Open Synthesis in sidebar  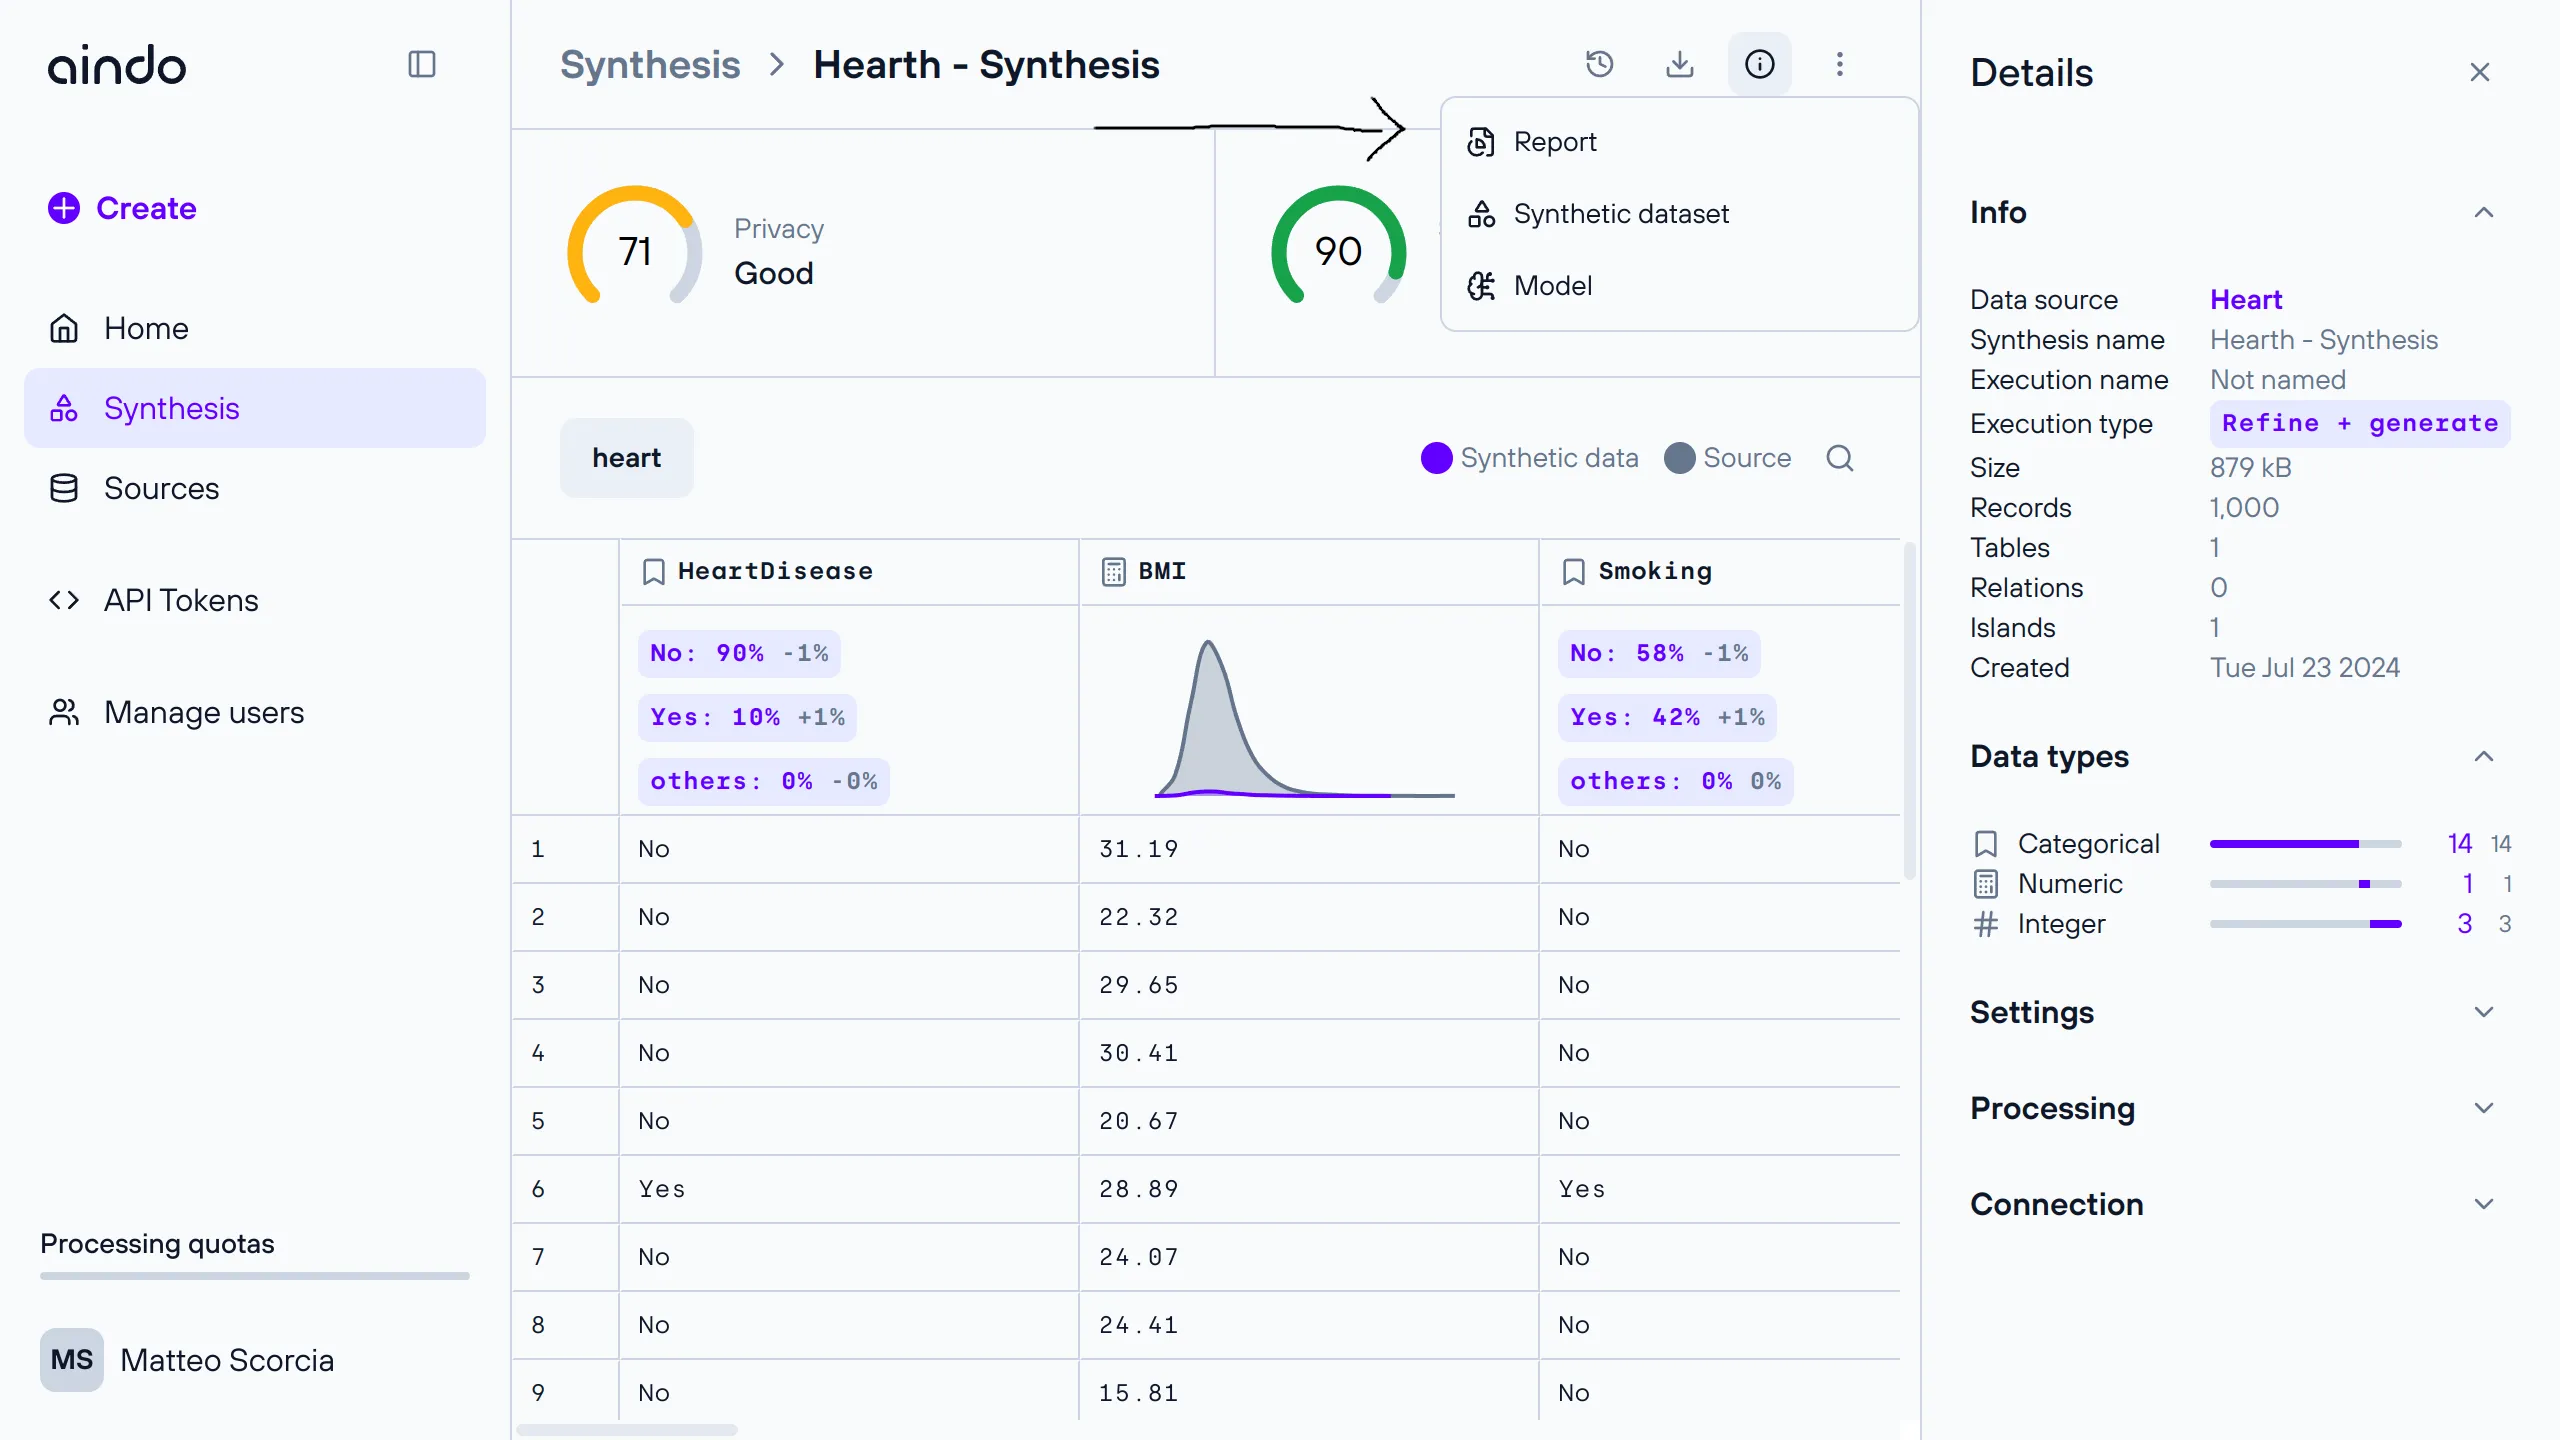click(x=255, y=408)
